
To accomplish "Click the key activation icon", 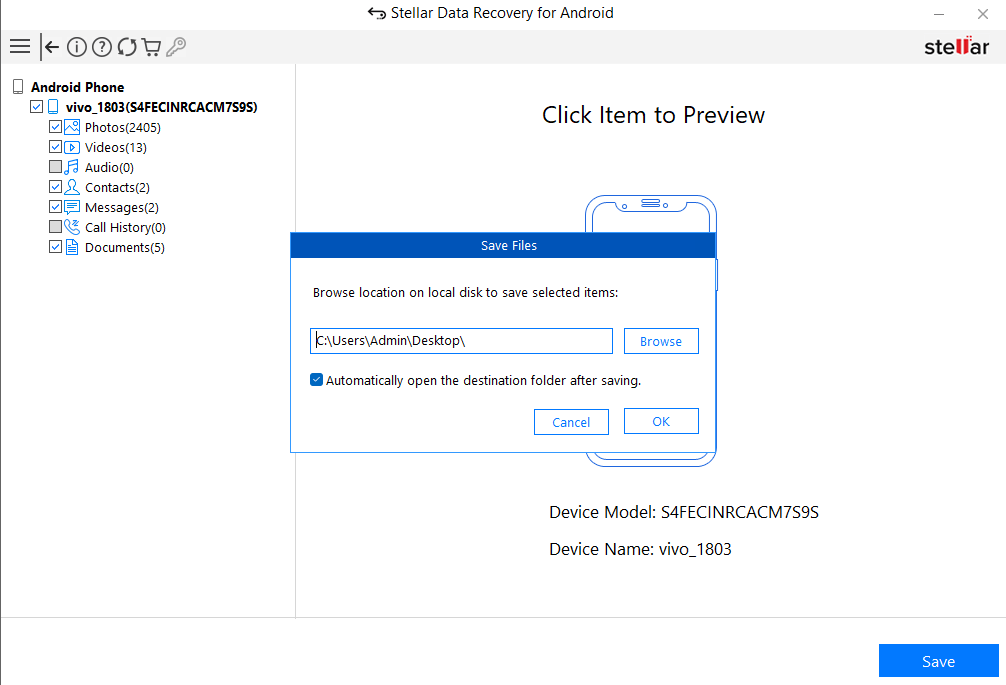I will point(176,47).
